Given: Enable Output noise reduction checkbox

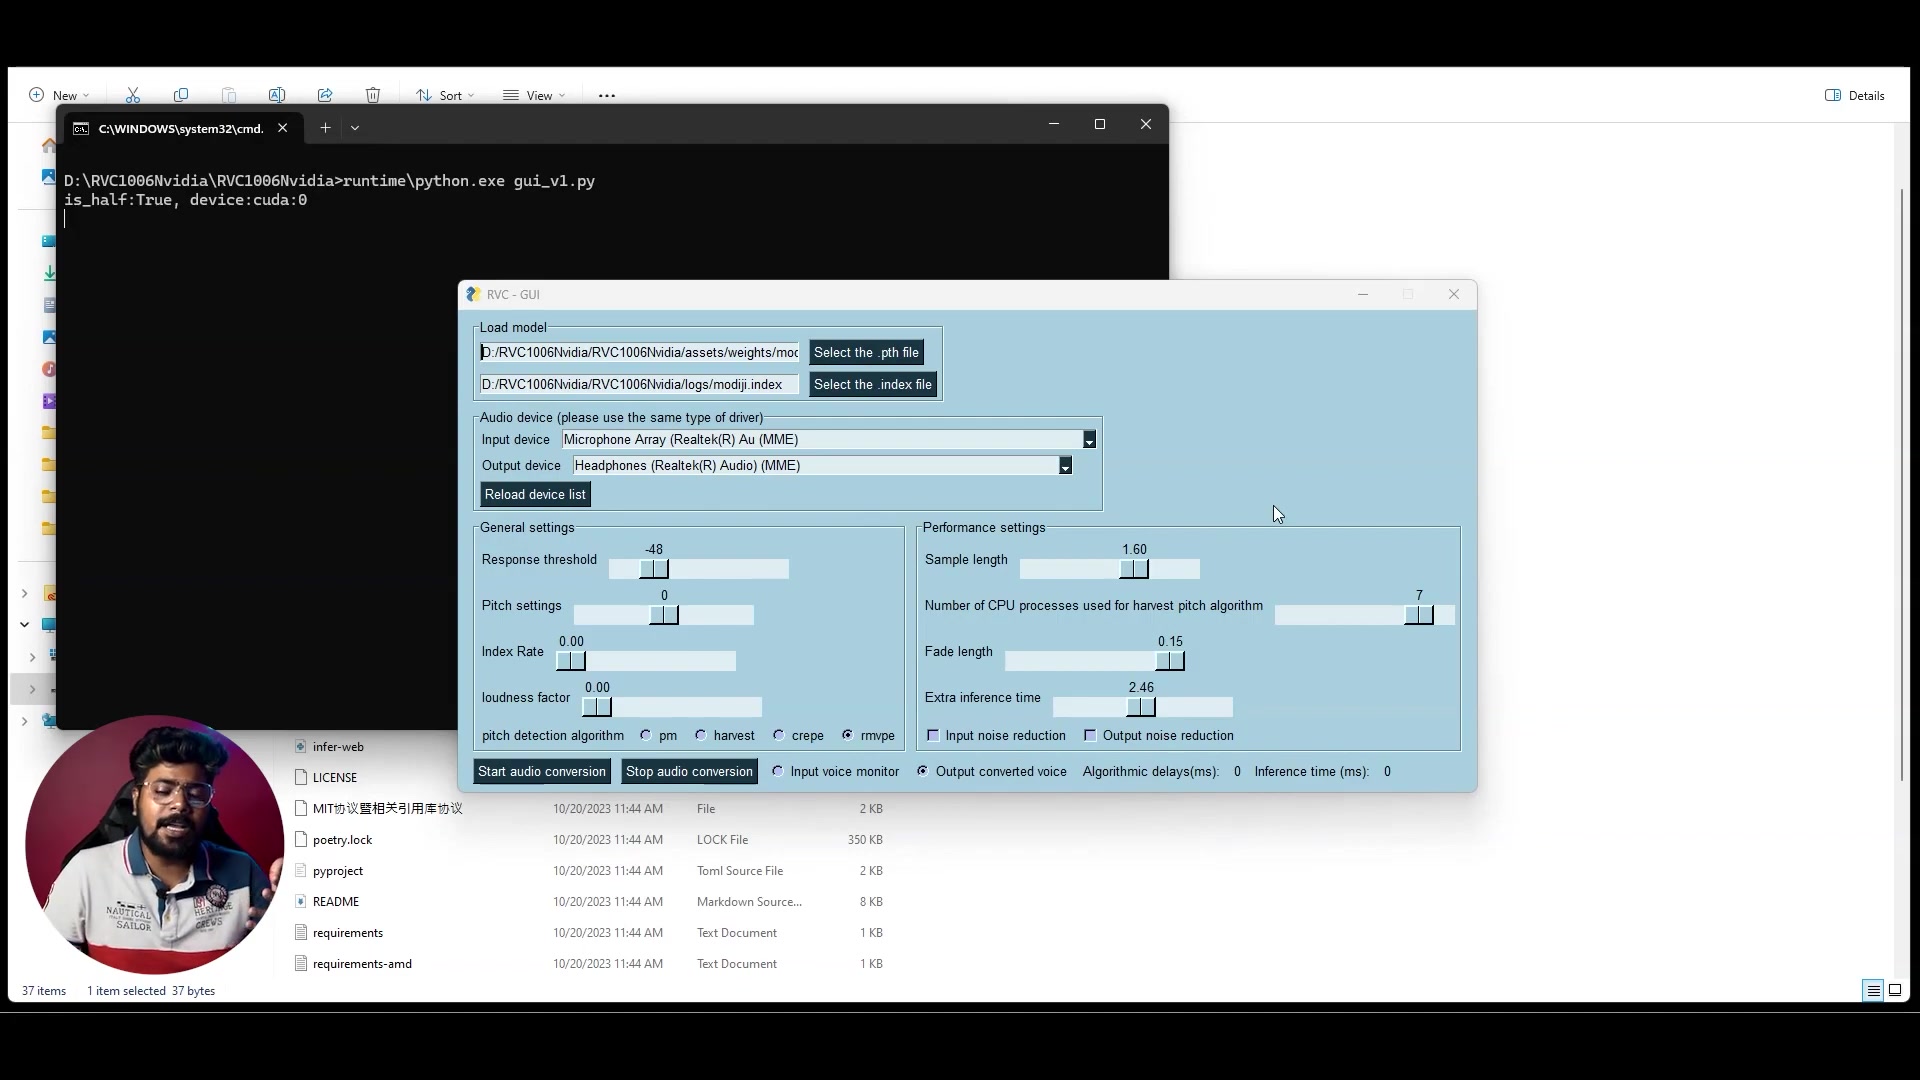Looking at the screenshot, I should tap(1090, 735).
